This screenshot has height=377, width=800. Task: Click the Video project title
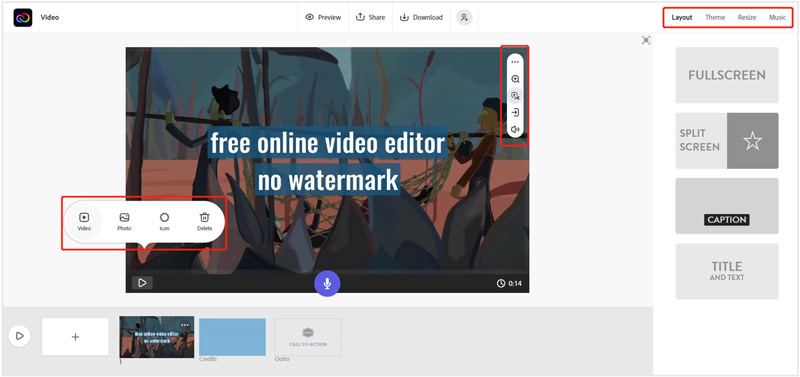click(x=50, y=17)
